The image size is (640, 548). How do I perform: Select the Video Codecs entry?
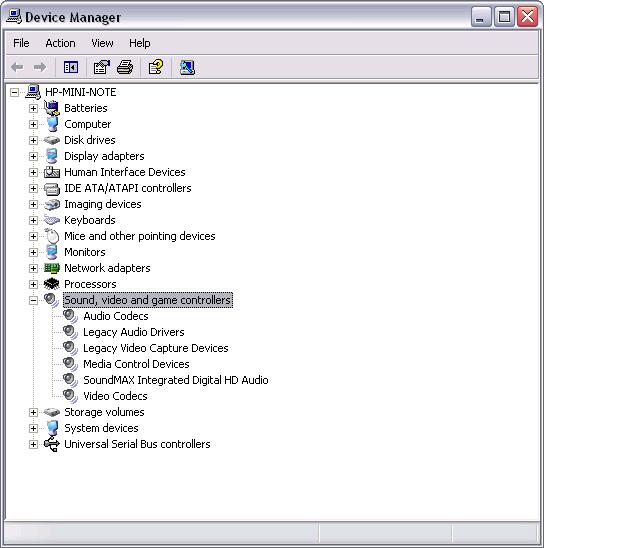coord(116,396)
